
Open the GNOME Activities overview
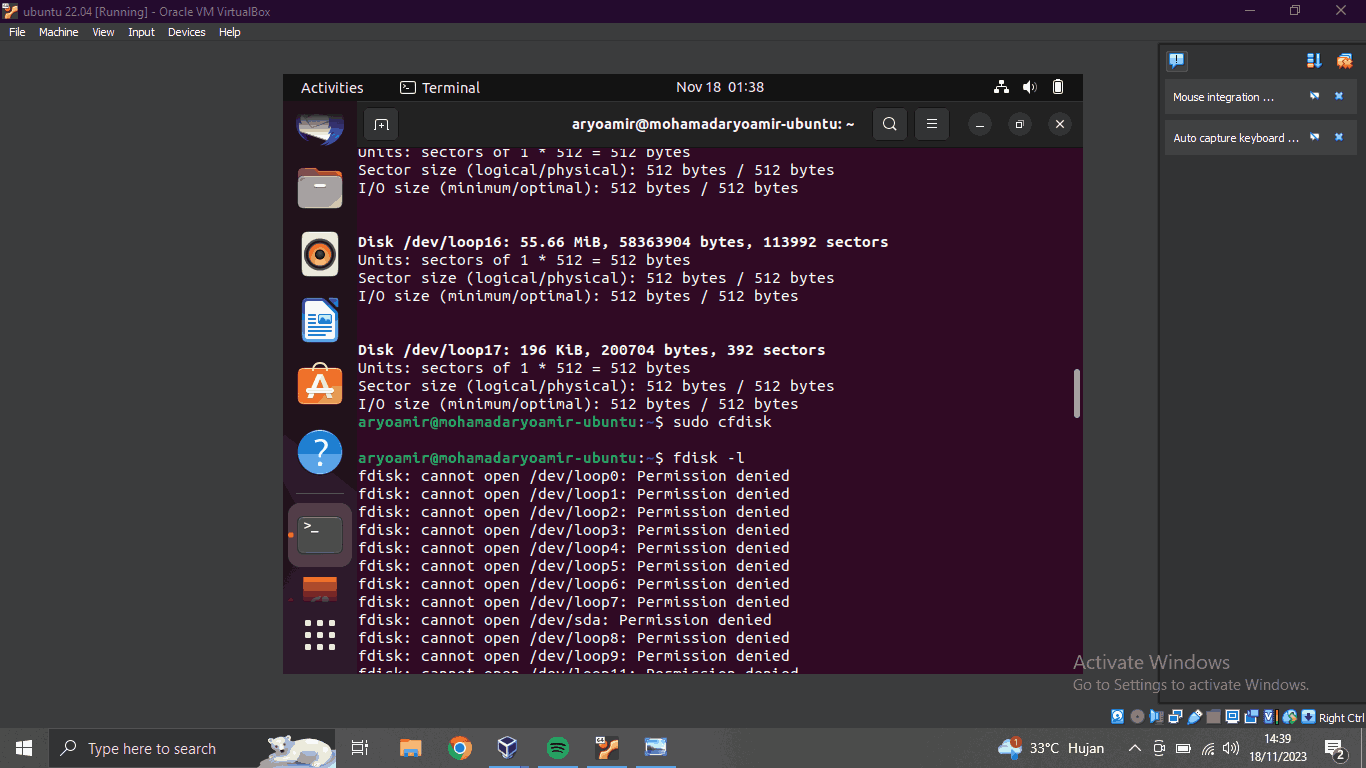click(x=332, y=87)
